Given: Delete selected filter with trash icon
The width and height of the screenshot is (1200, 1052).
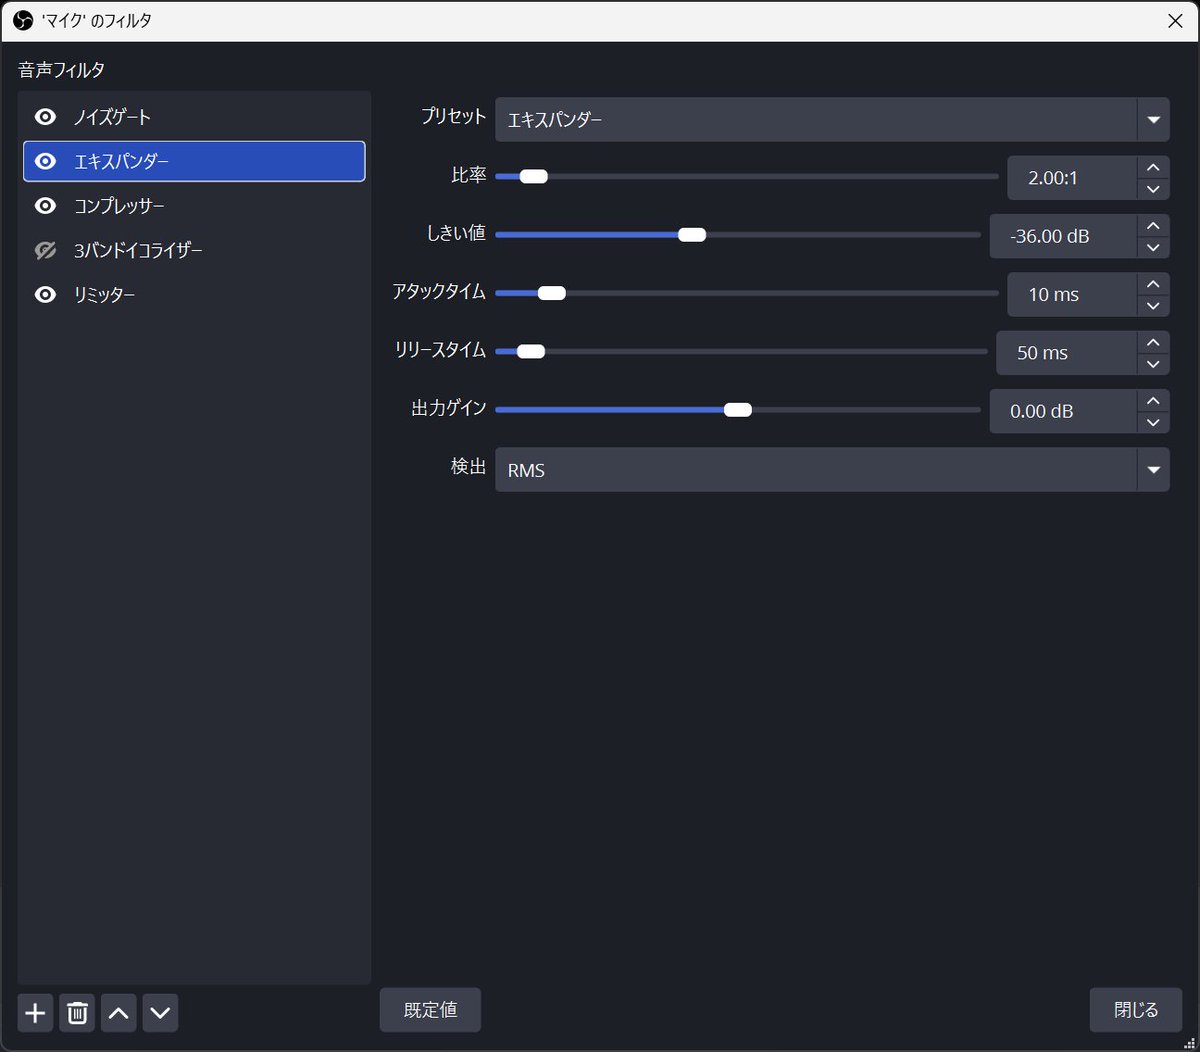Looking at the screenshot, I should point(77,1013).
